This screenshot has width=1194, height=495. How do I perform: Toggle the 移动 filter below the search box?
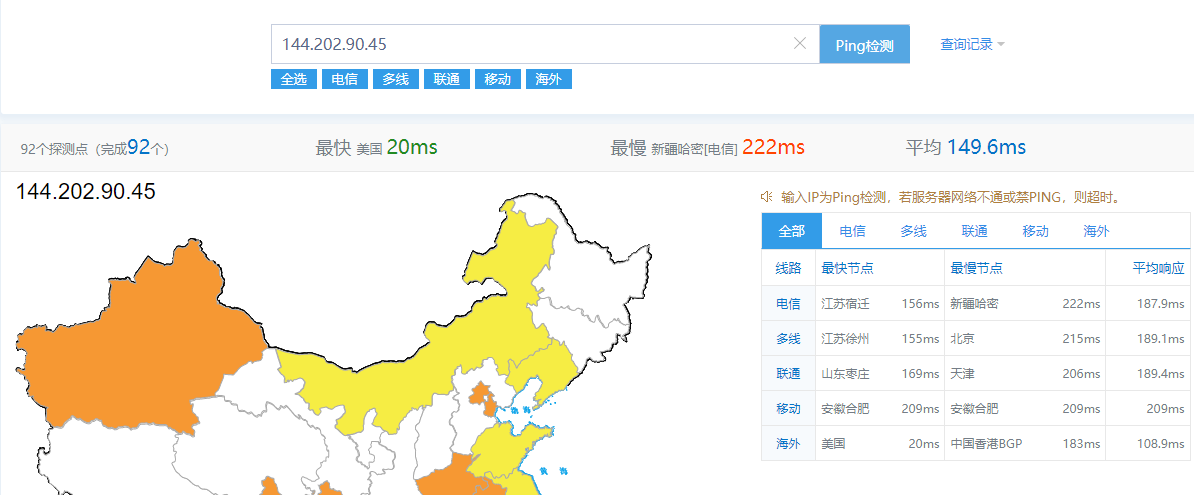pos(498,79)
